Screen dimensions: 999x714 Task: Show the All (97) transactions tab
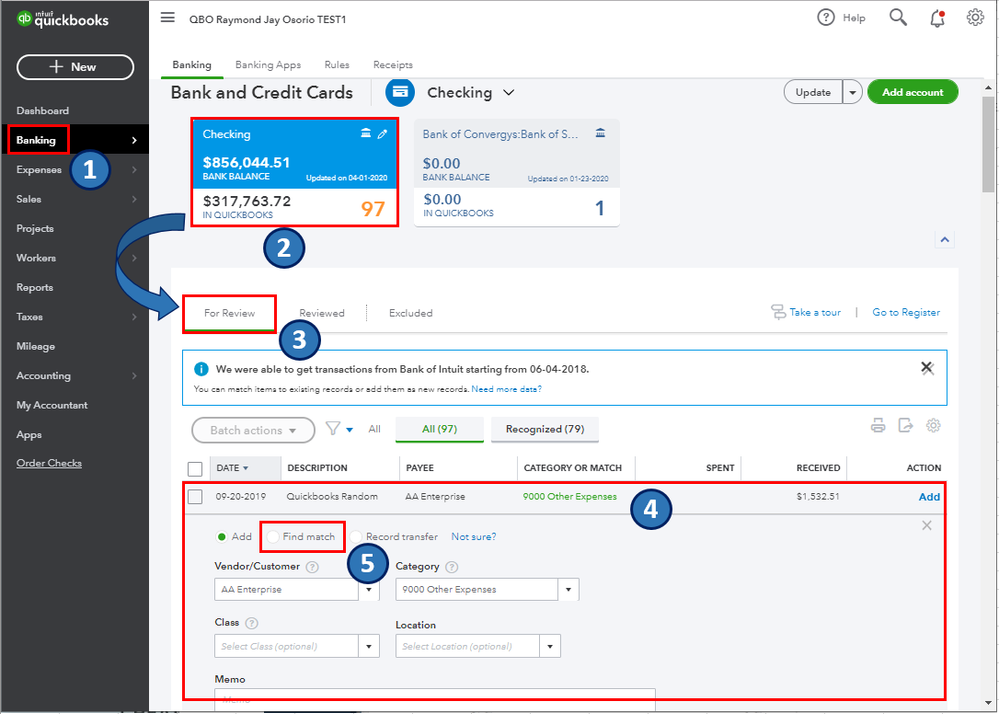[x=439, y=429]
